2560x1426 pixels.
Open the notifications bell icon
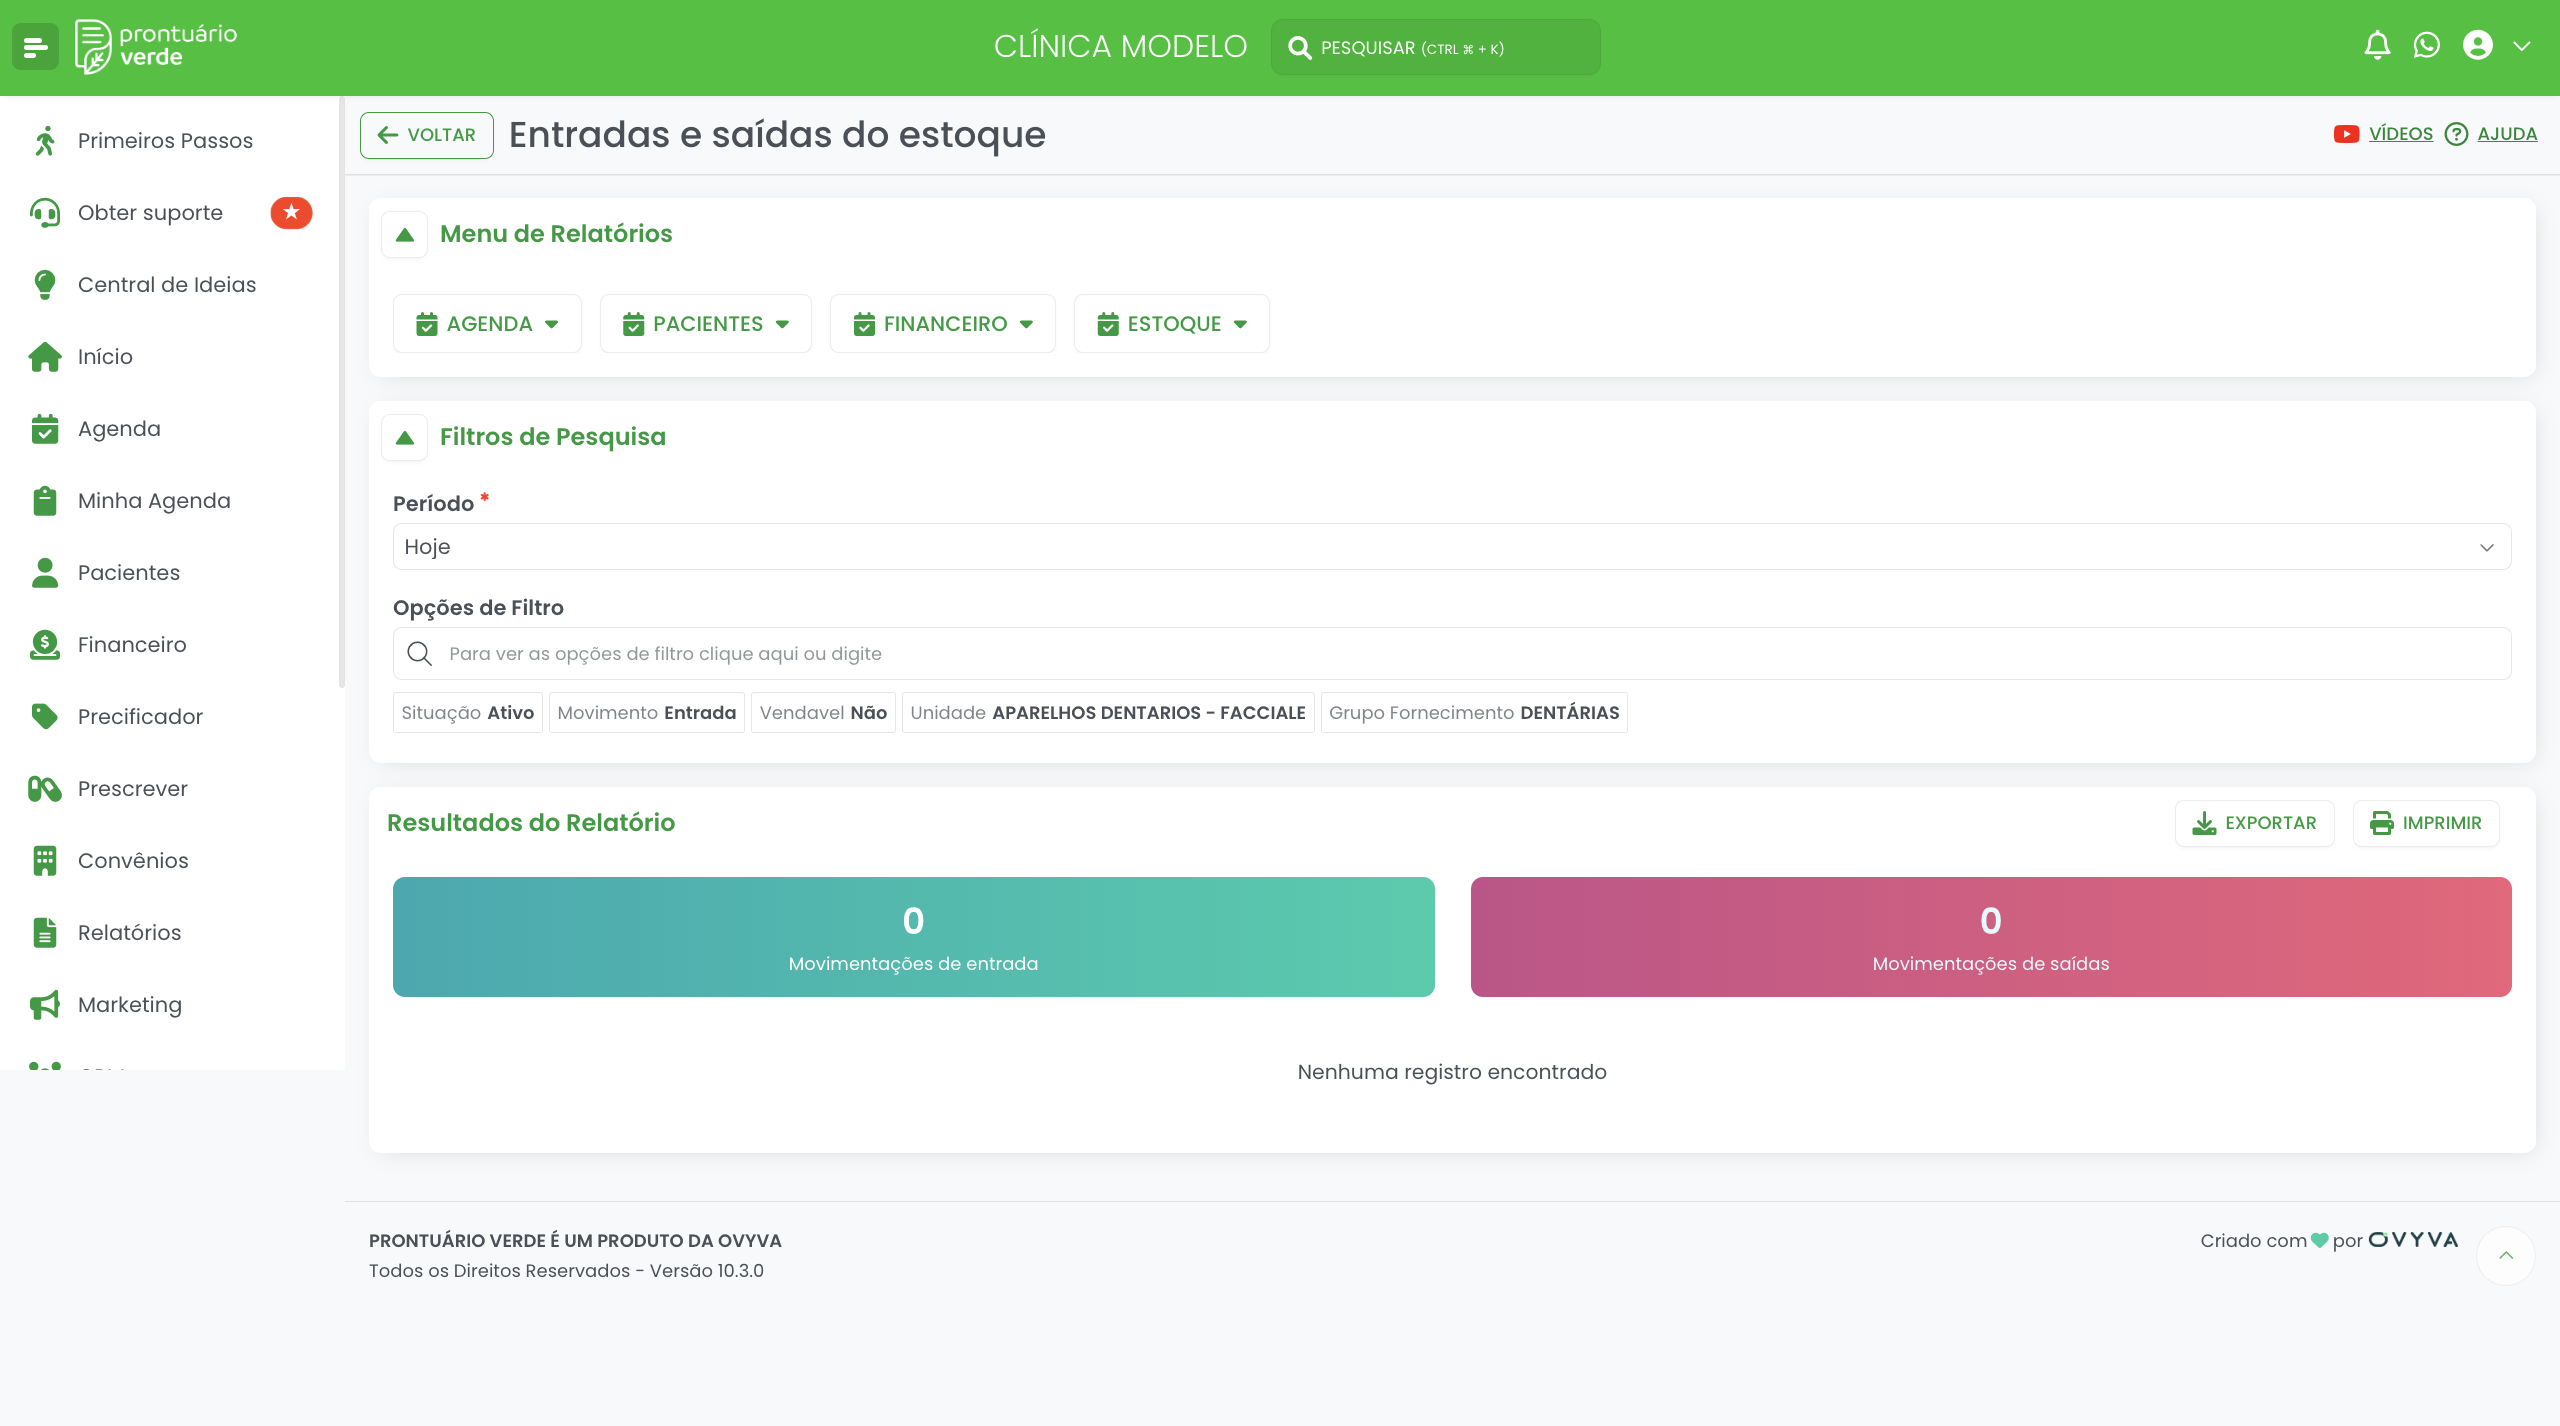pos(2377,46)
